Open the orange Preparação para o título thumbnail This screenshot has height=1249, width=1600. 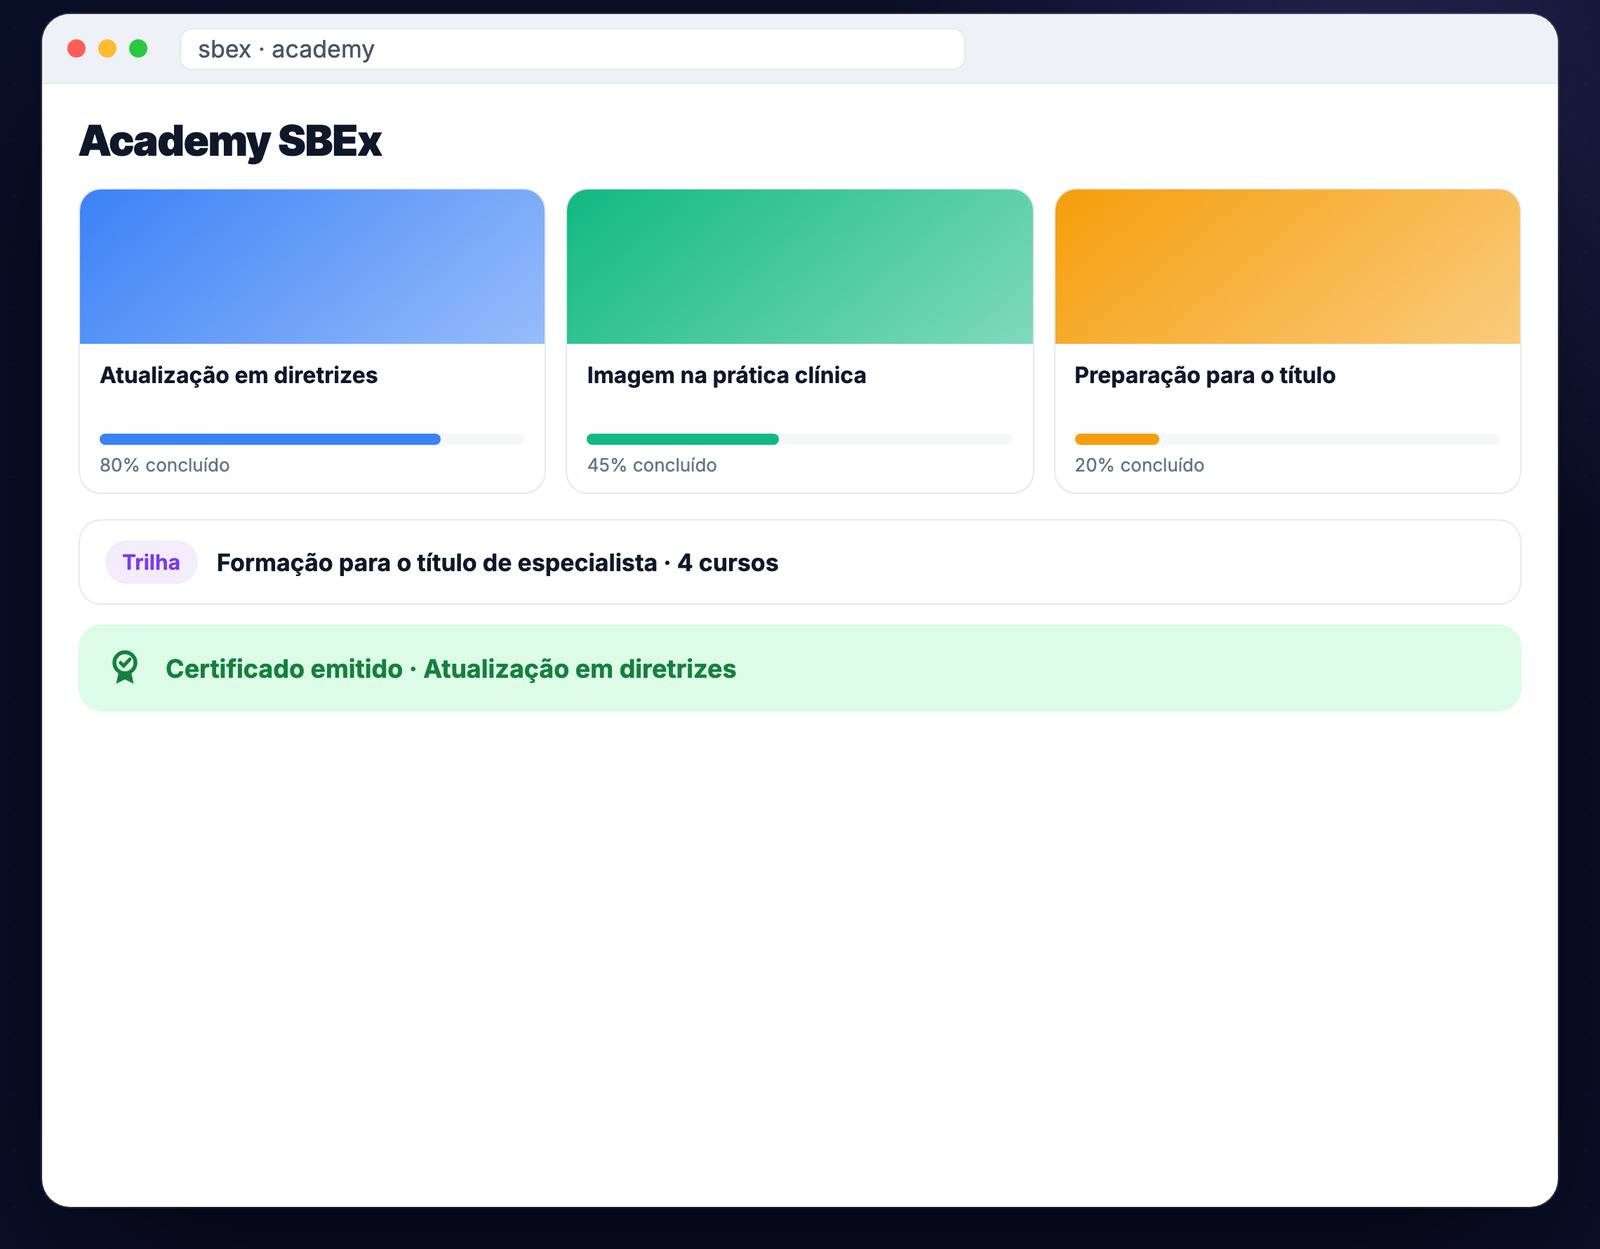[x=1288, y=267]
